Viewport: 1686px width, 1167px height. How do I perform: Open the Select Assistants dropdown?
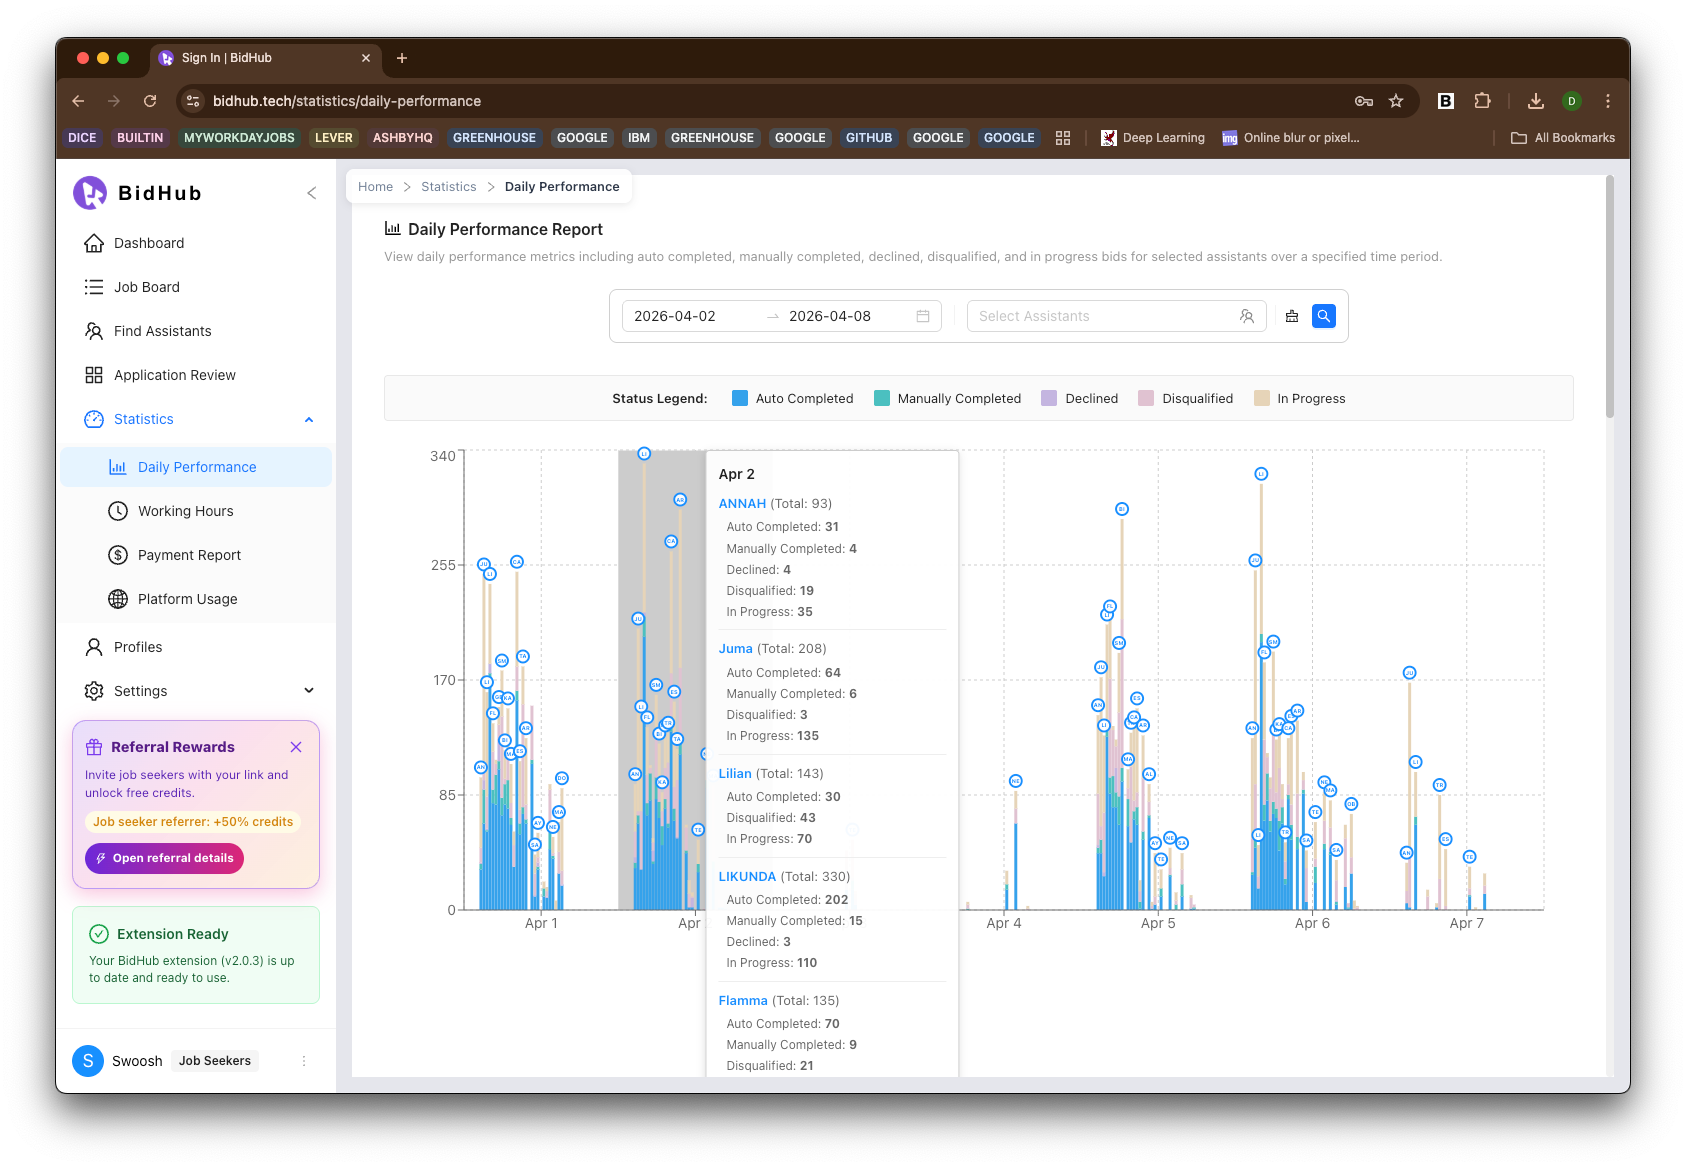[1116, 316]
